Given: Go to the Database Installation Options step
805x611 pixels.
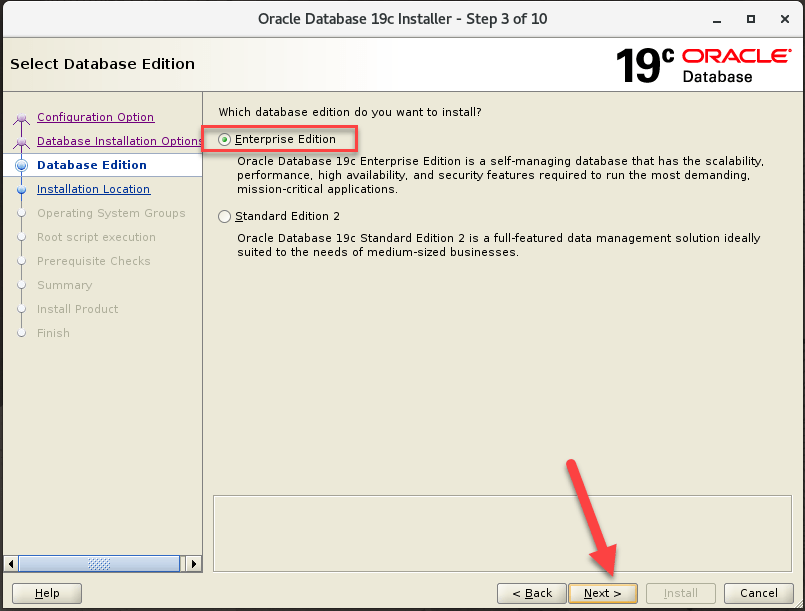Looking at the screenshot, I should pyautogui.click(x=119, y=141).
